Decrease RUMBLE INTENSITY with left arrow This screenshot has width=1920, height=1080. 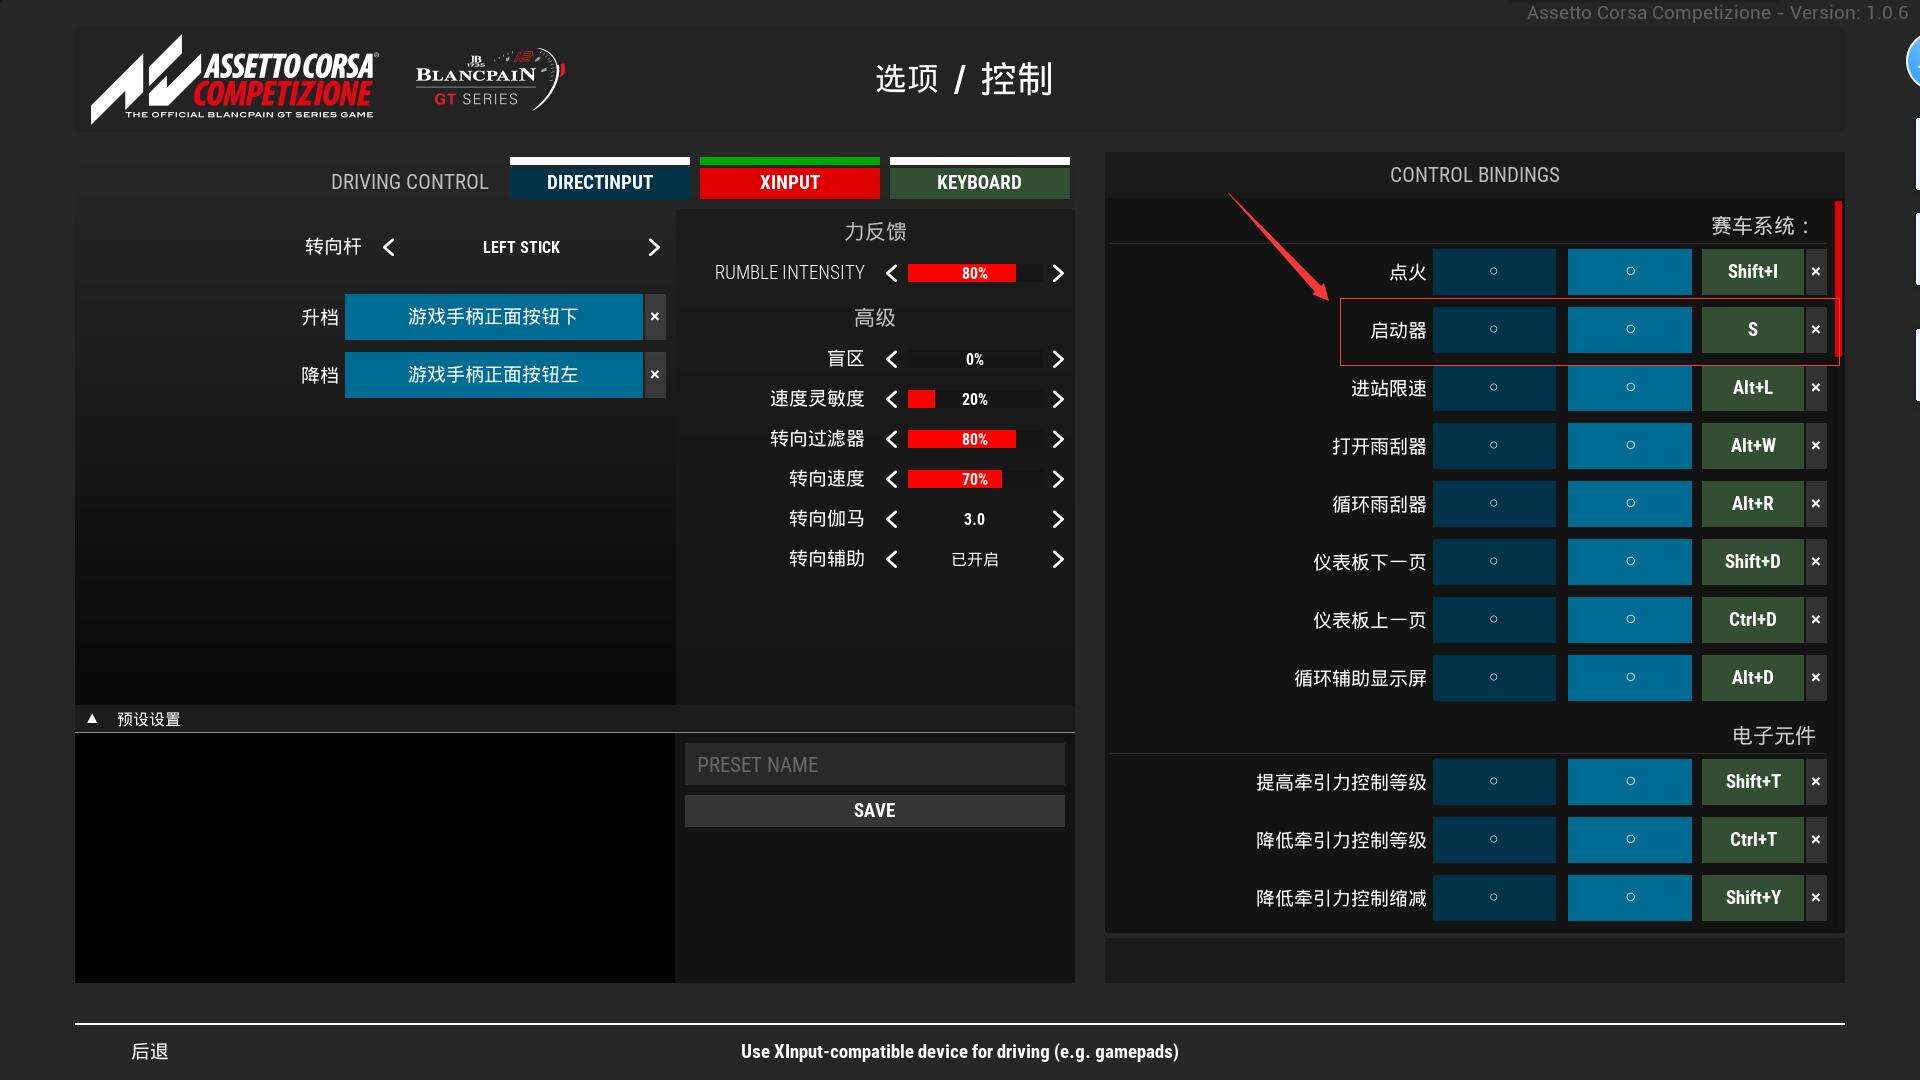[891, 273]
